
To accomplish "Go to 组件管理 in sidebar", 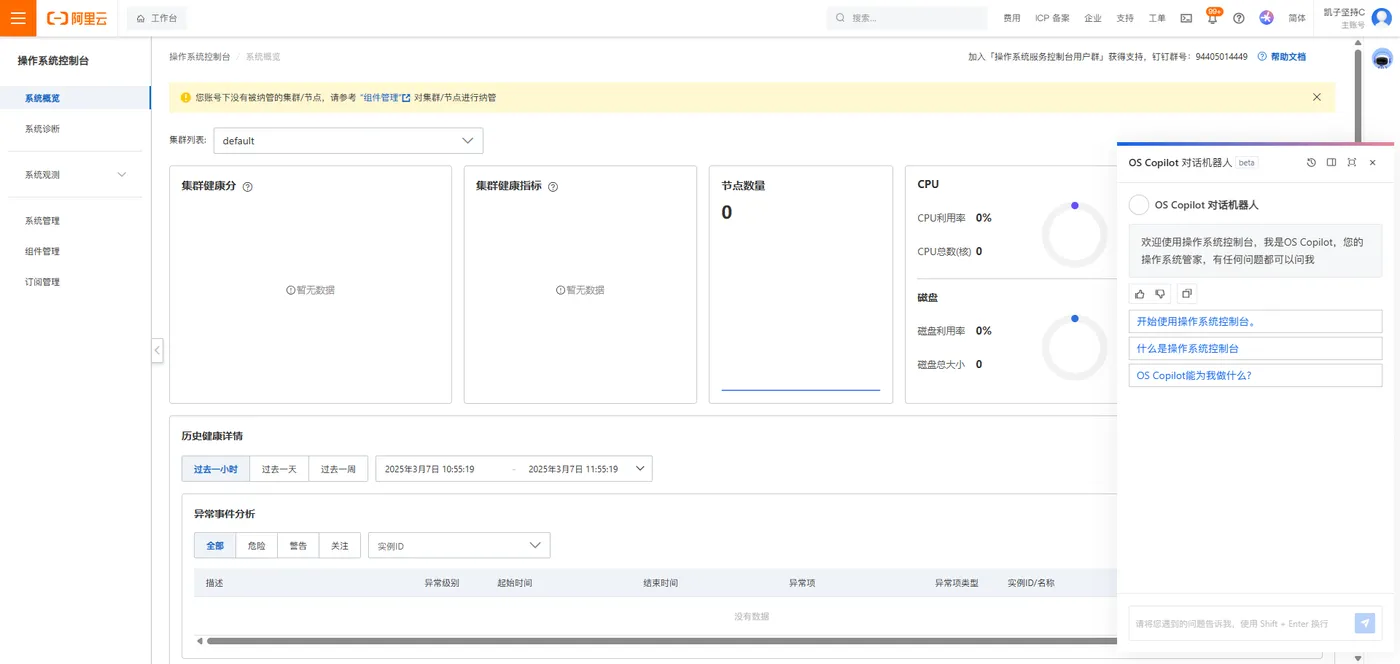I will coord(42,252).
